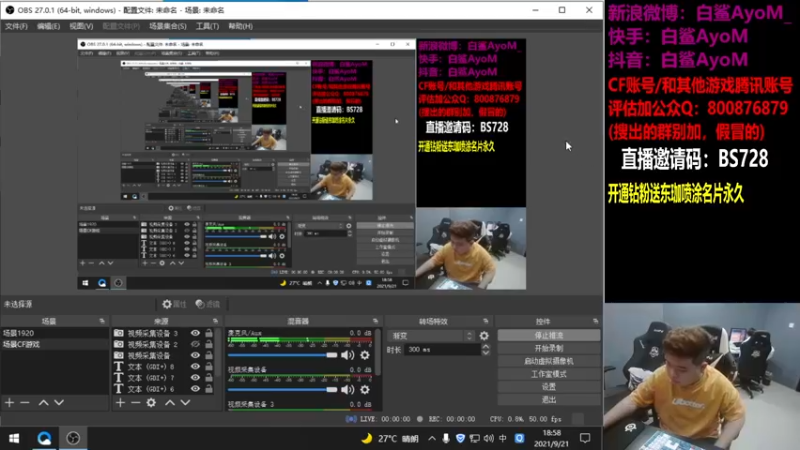800x450 pixels.
Task: Undock the 混音器 panel via header icon
Action: (376, 321)
